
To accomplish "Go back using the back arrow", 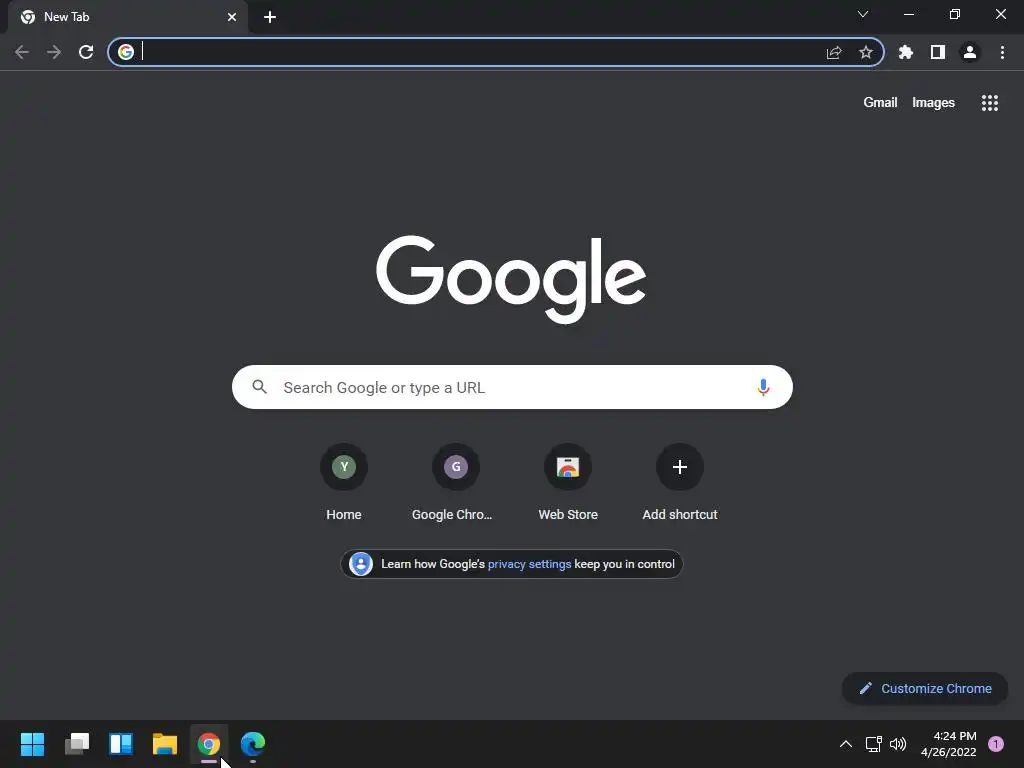I will [22, 52].
